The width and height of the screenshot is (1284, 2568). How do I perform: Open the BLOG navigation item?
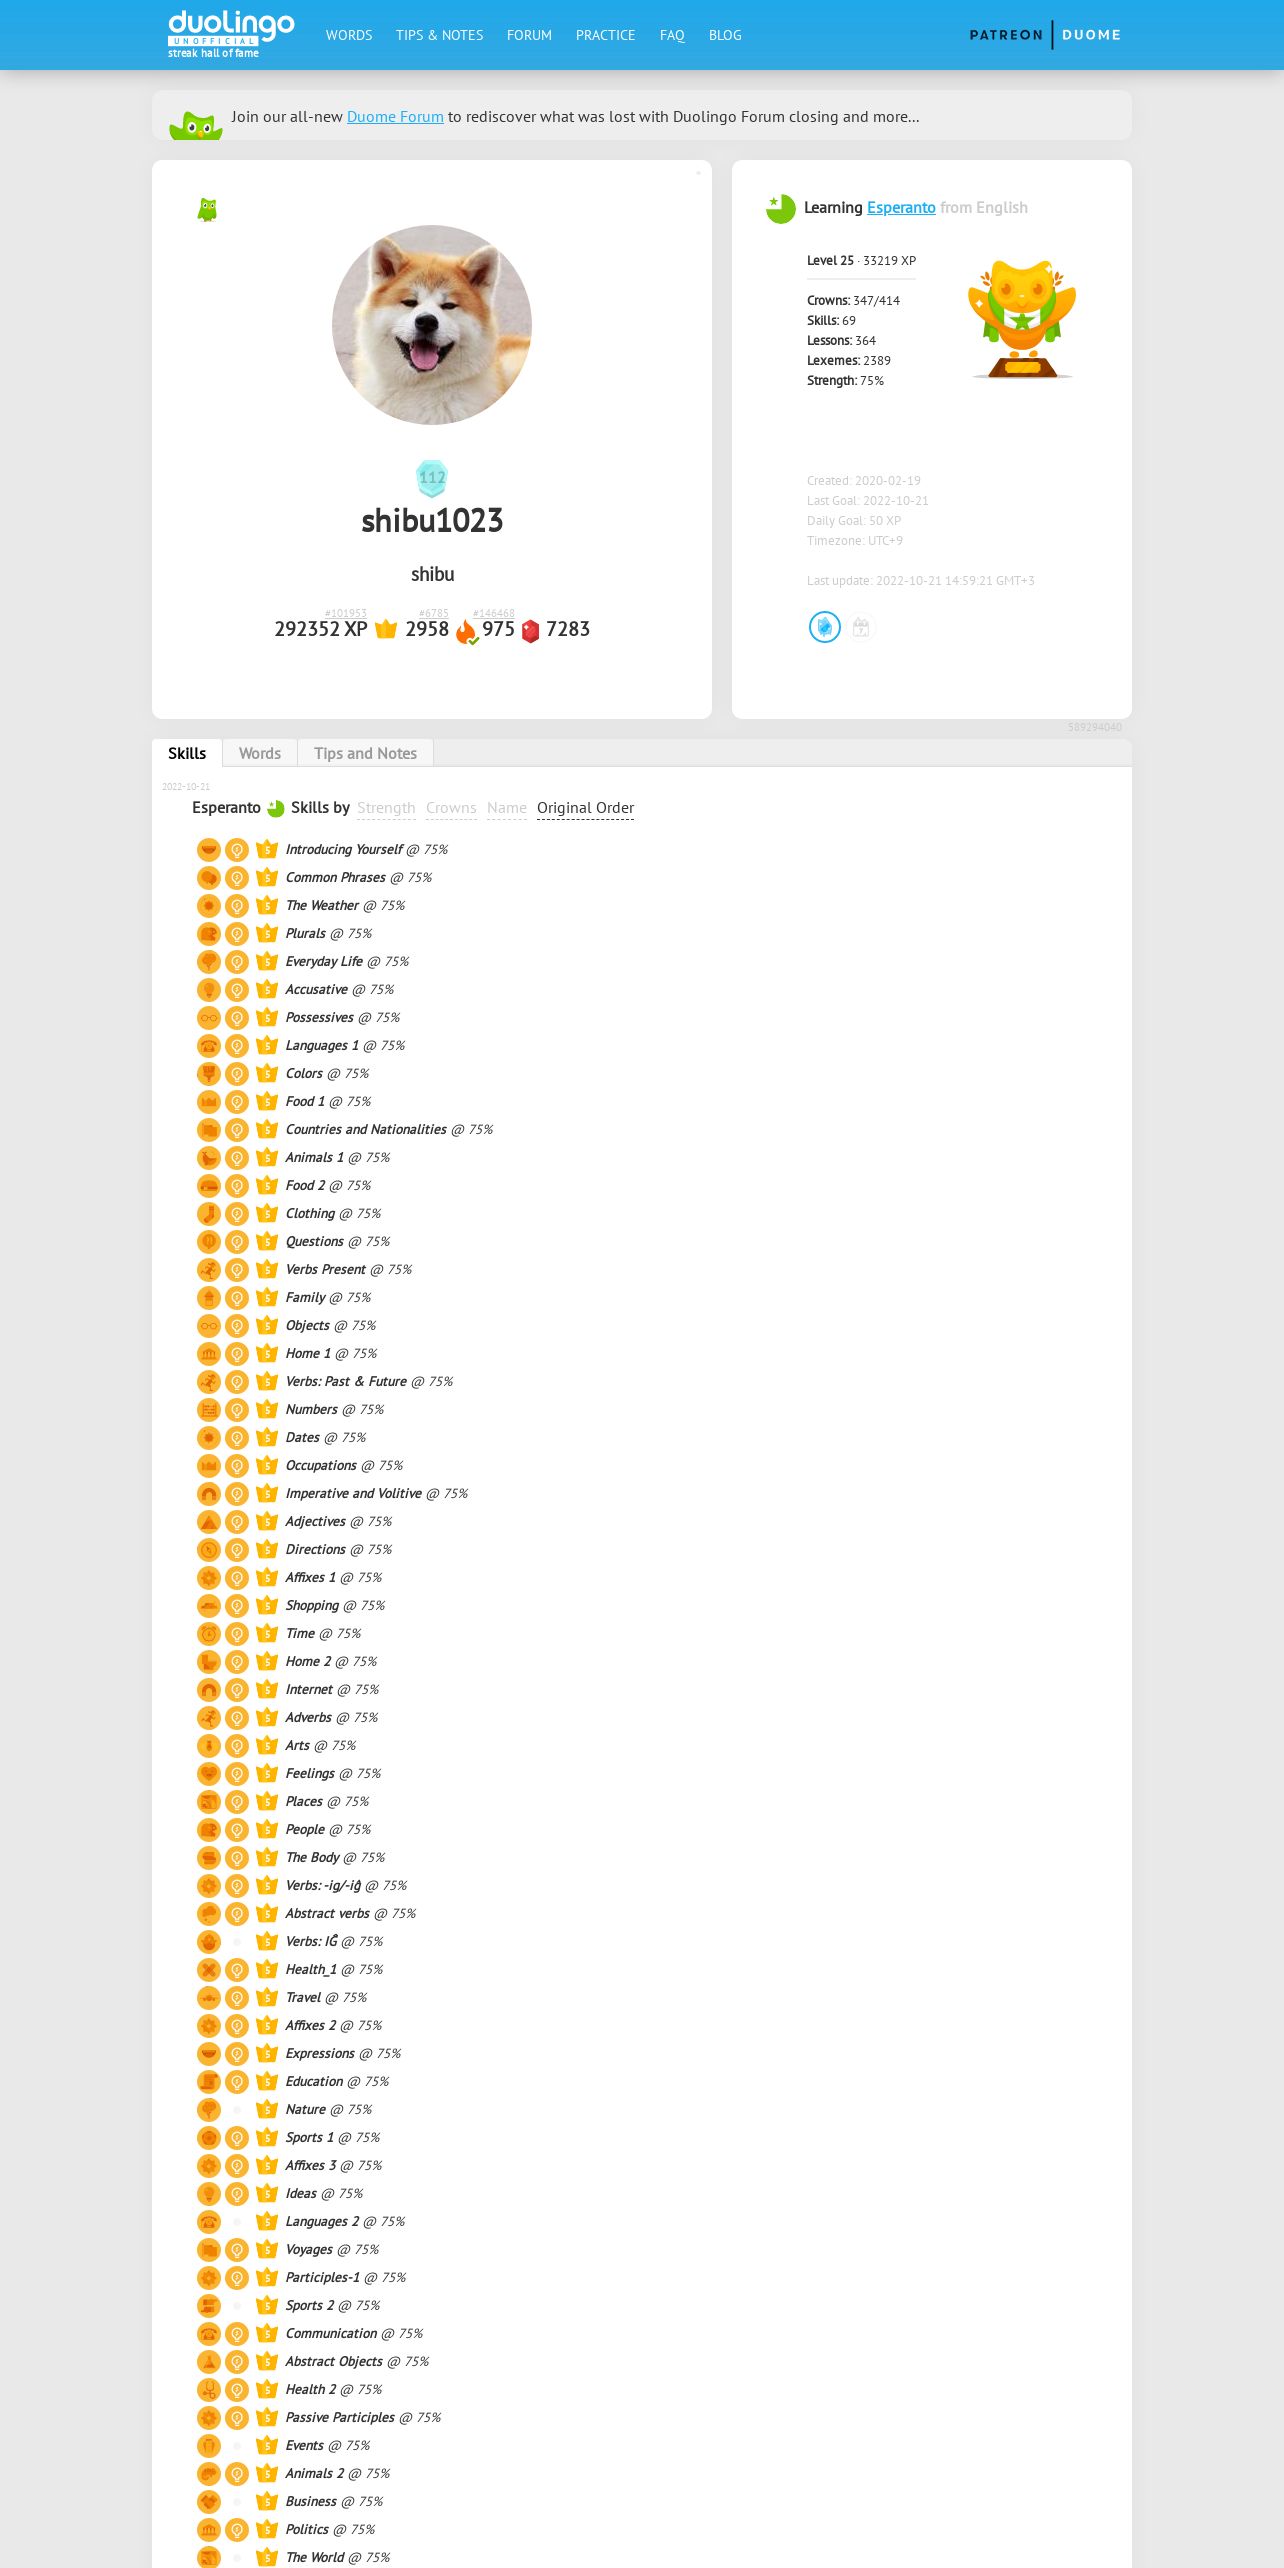pos(725,35)
